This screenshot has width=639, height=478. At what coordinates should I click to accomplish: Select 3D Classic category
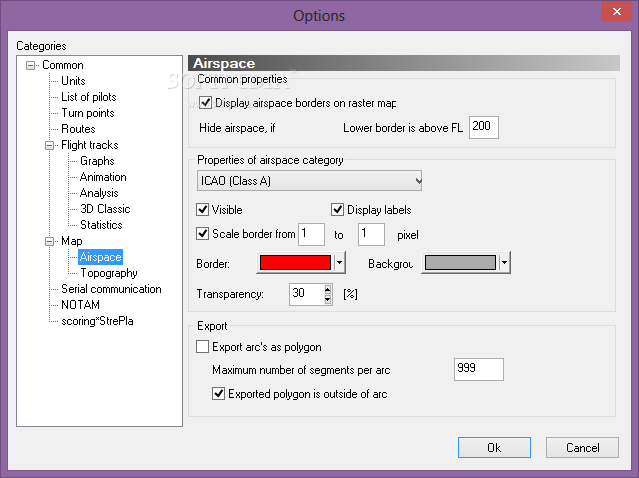(x=105, y=209)
